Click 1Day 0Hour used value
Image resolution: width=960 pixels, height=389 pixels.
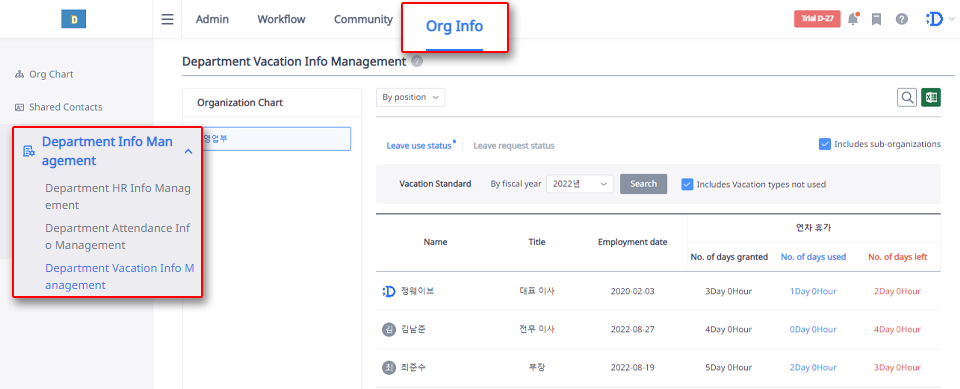click(x=813, y=292)
